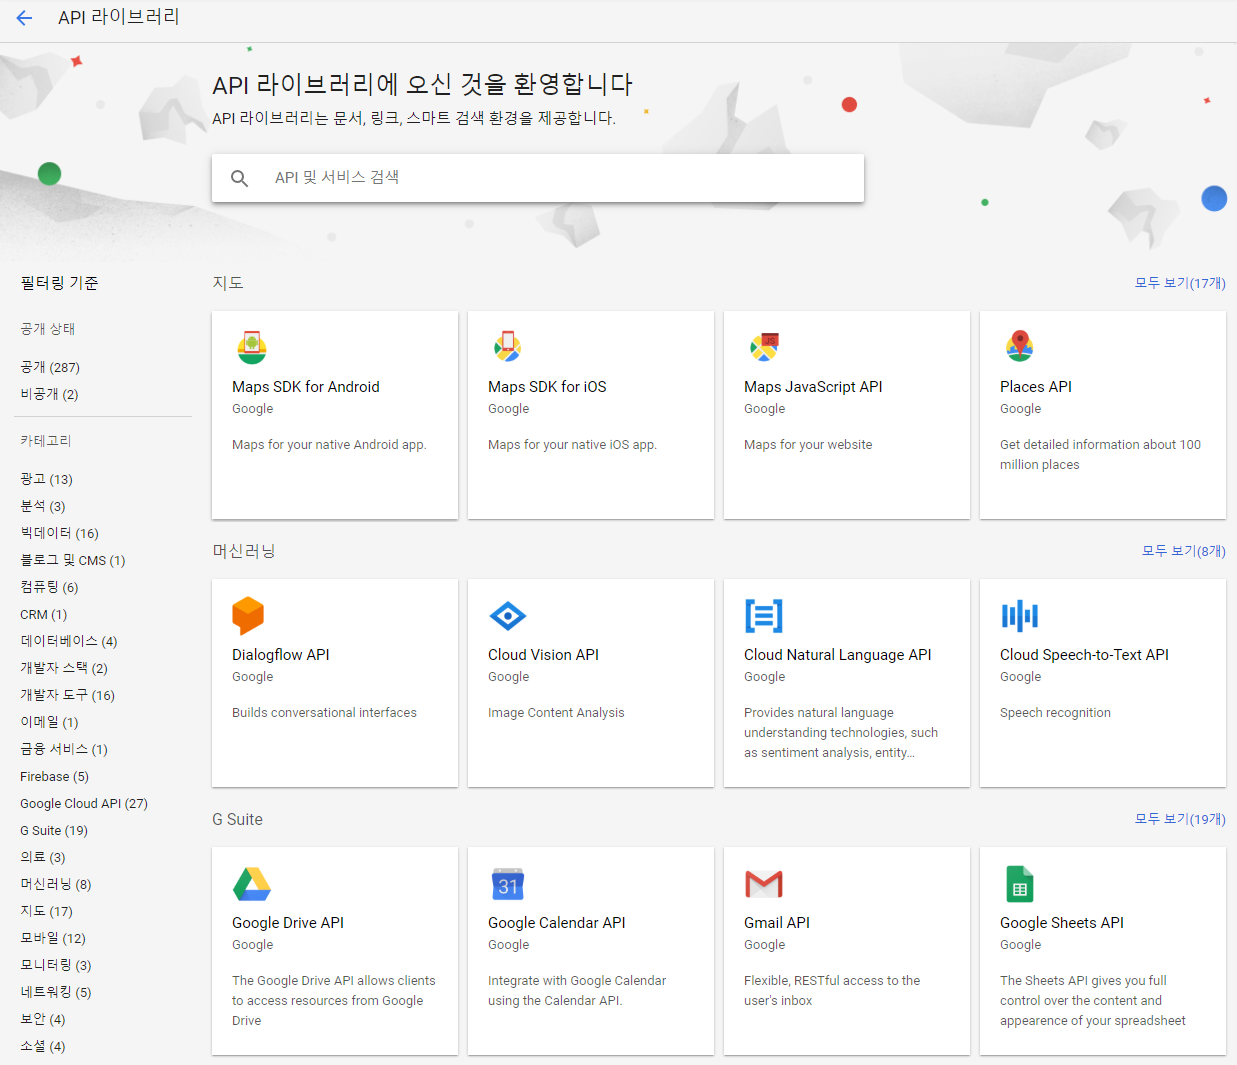View all 8 machine learning (머신러닝) APIs
1237x1065 pixels.
point(1184,551)
